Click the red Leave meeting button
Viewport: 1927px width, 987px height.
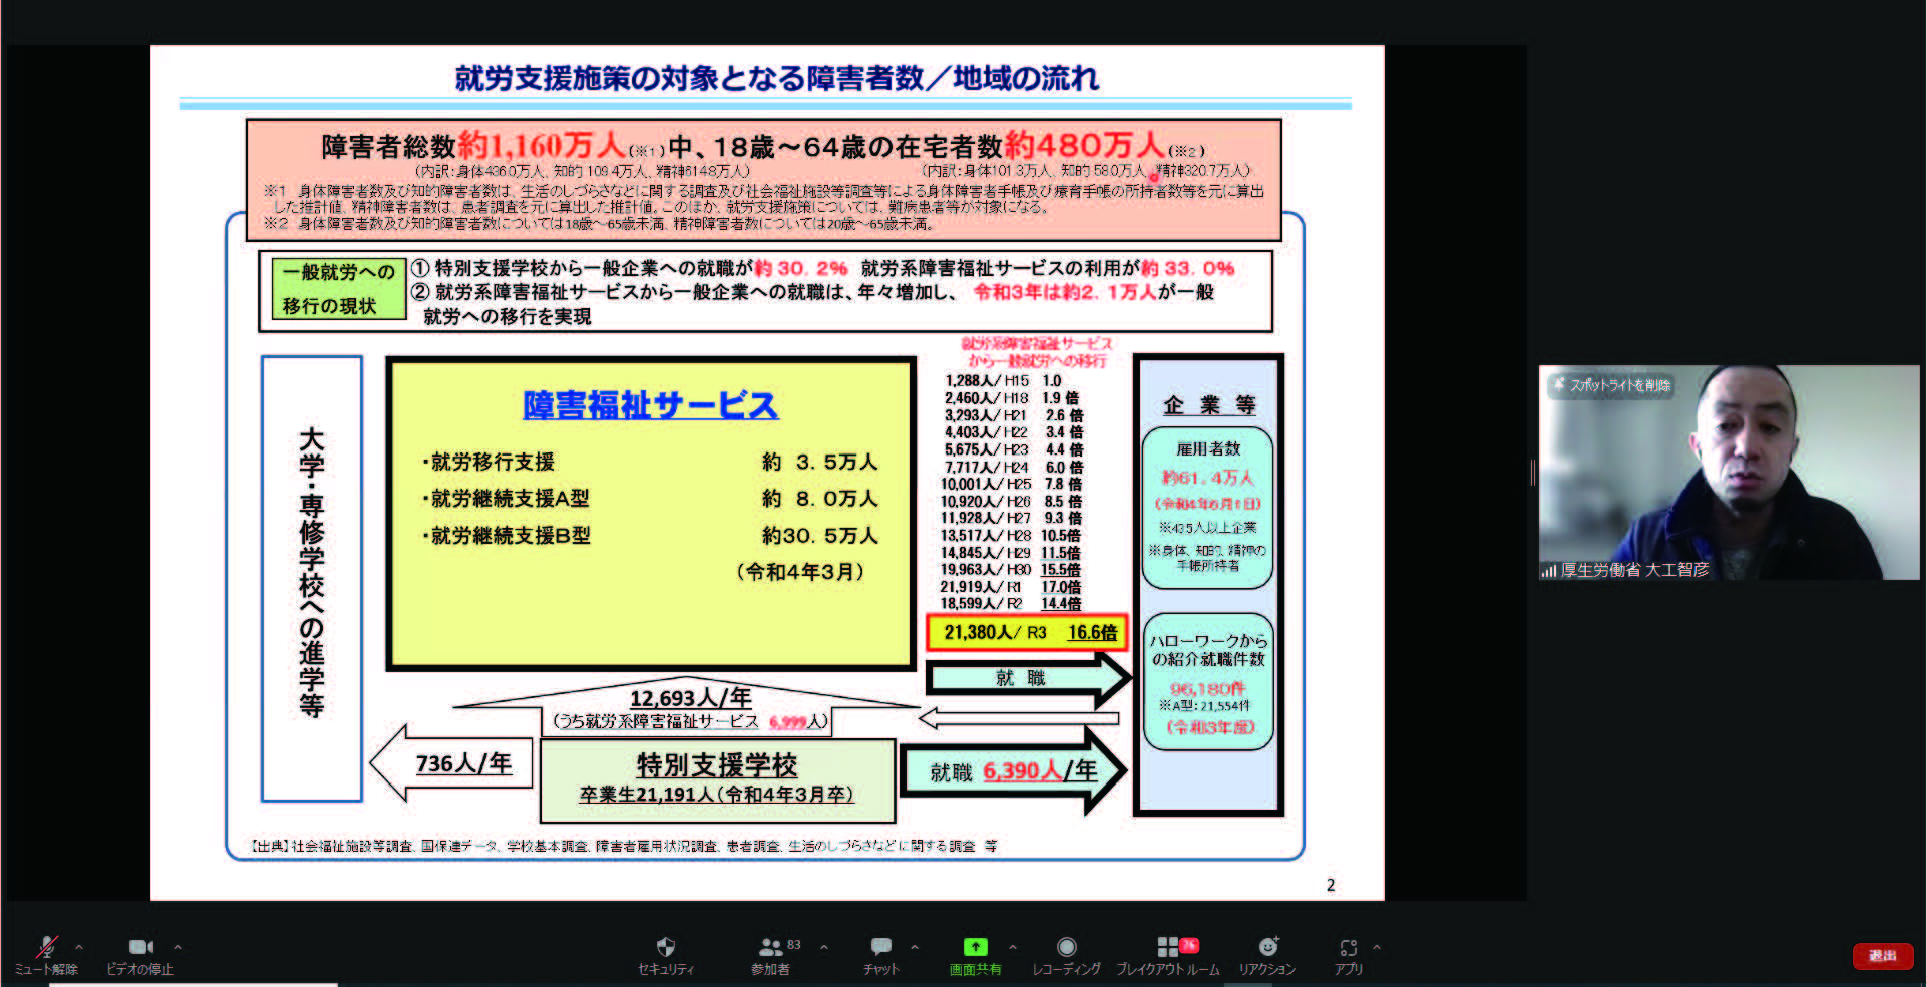click(1882, 956)
